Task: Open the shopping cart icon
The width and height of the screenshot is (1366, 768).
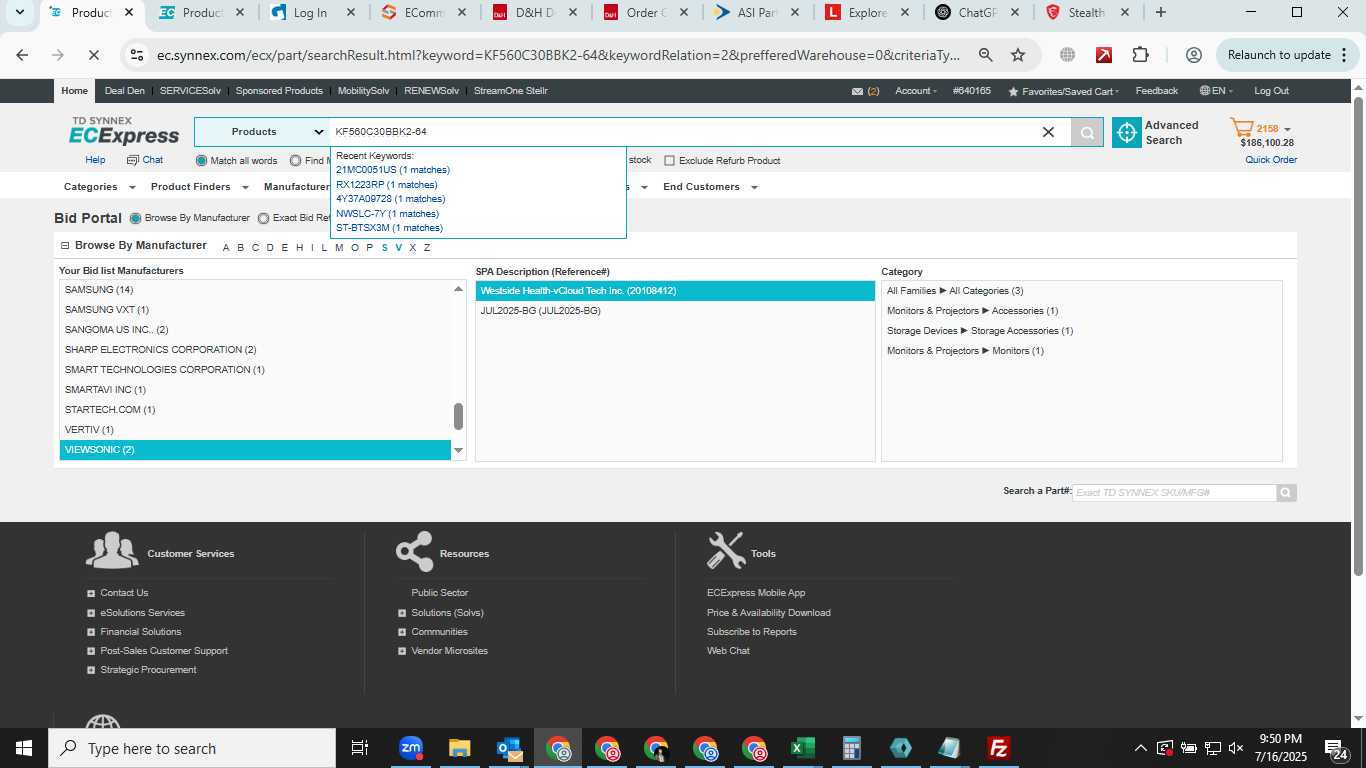Action: [1241, 128]
